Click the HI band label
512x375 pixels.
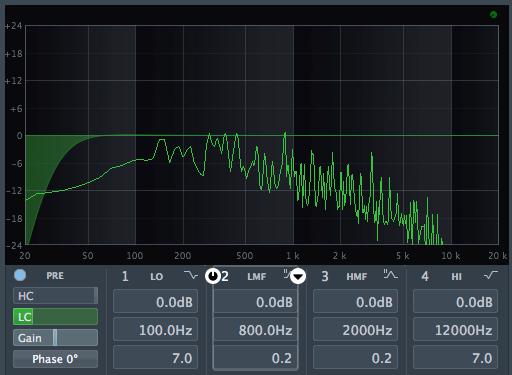457,277
